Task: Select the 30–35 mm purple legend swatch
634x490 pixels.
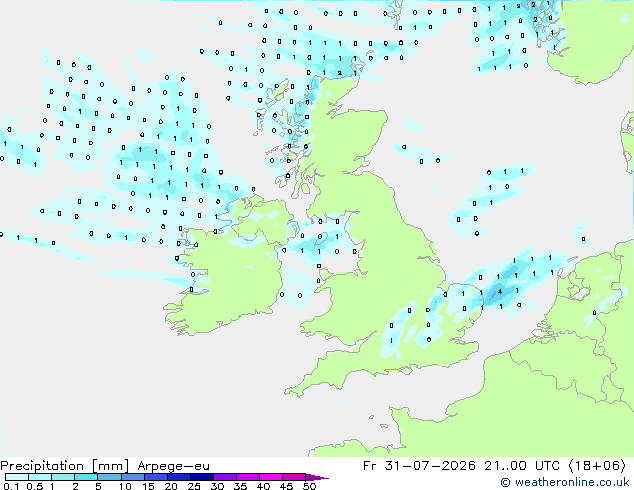Action: tap(225, 477)
